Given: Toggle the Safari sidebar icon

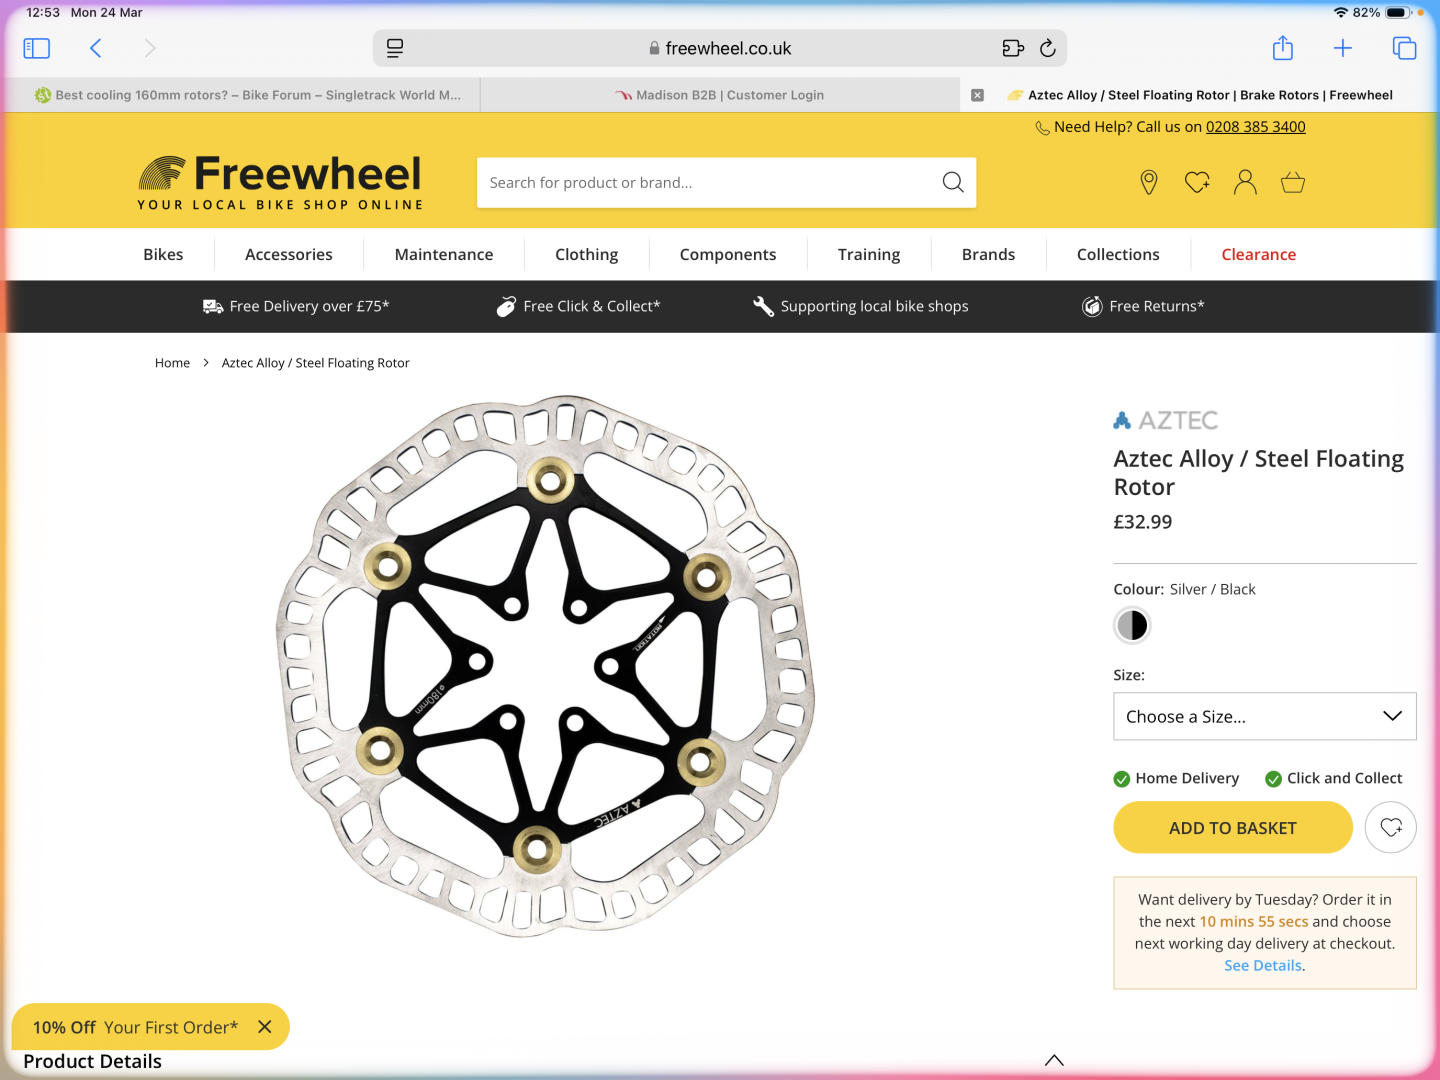Looking at the screenshot, I should [x=36, y=48].
